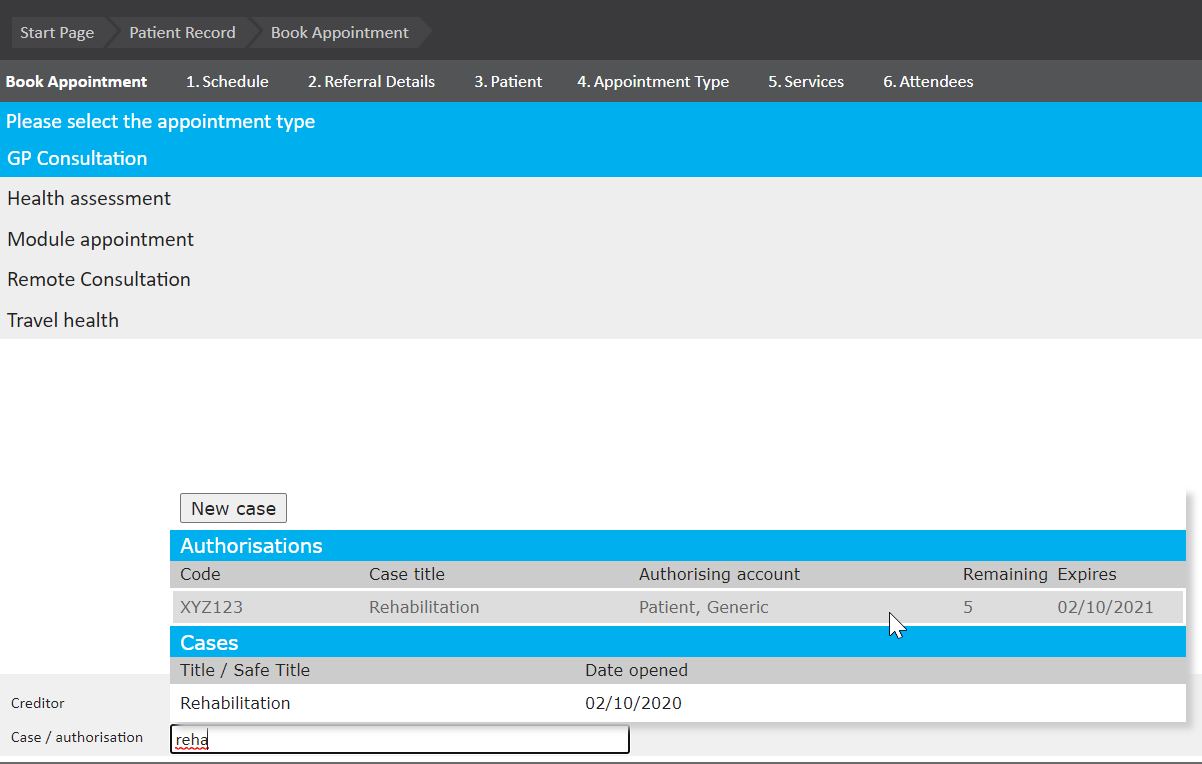Switch to 6. Attendees tab
Screen dimensions: 1202x764
pyautogui.click(x=927, y=82)
